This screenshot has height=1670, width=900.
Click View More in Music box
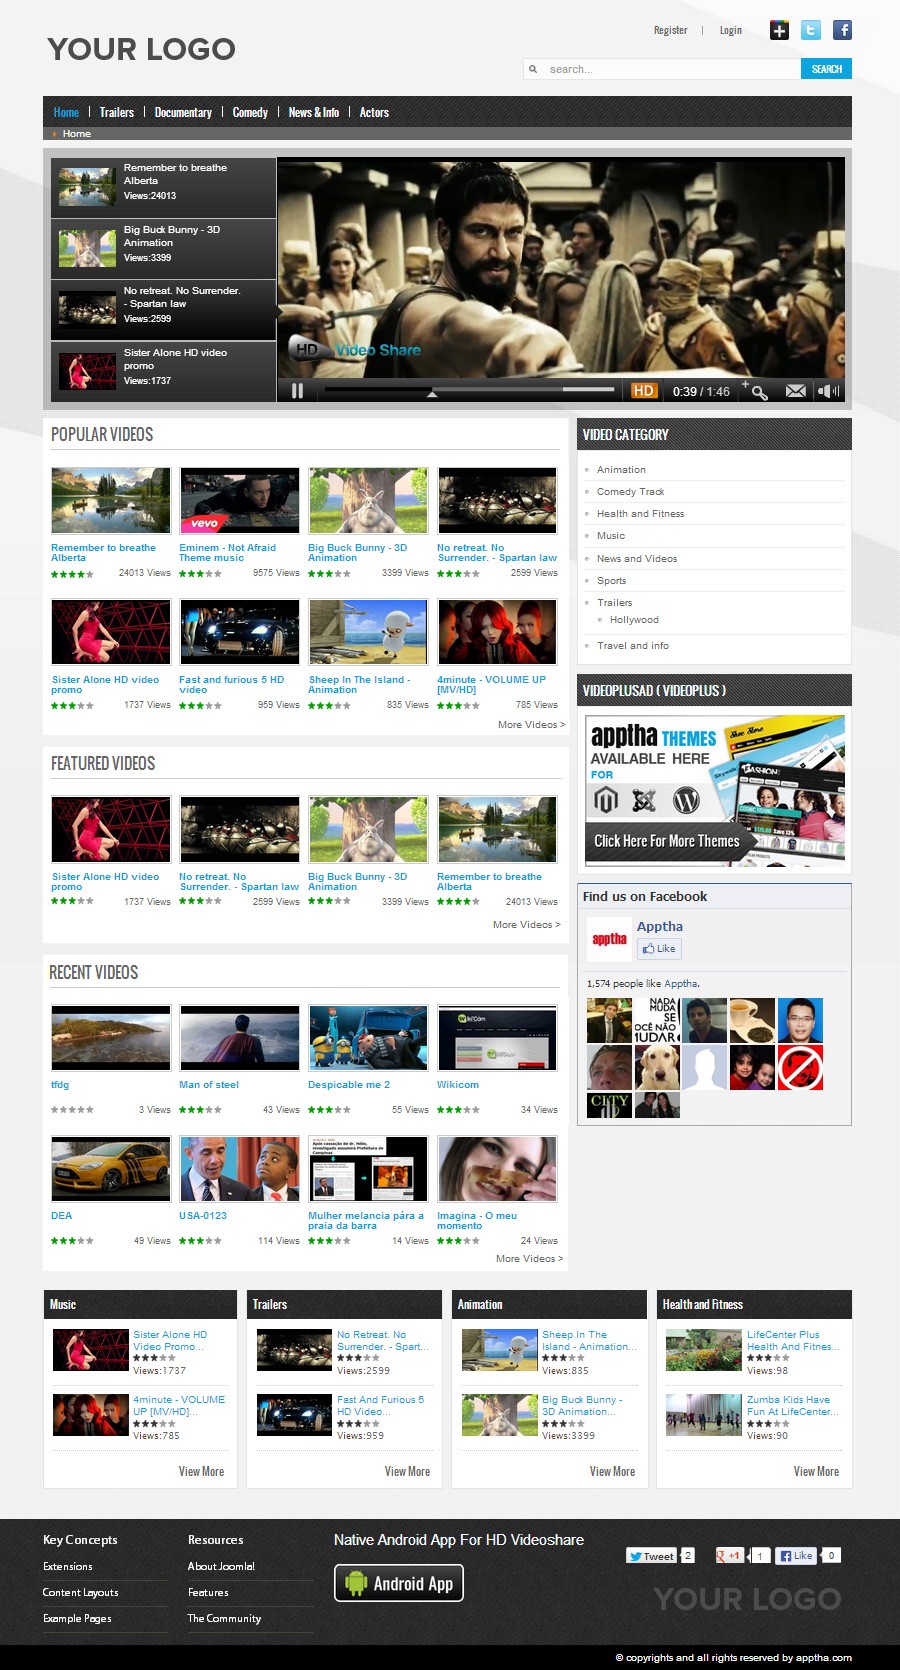[201, 1471]
